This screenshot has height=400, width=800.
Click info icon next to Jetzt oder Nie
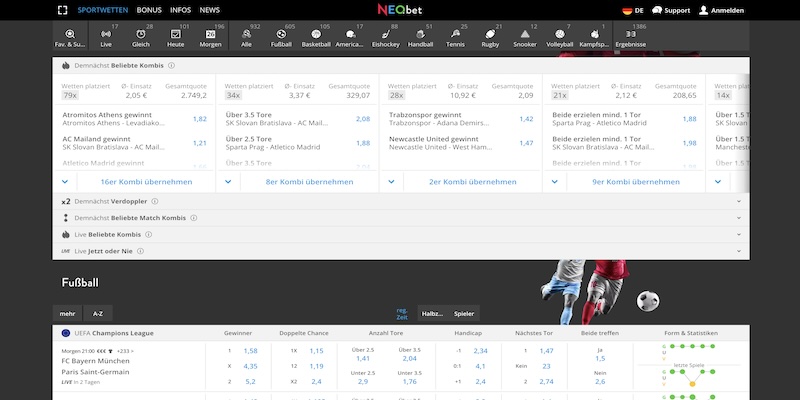click(140, 252)
